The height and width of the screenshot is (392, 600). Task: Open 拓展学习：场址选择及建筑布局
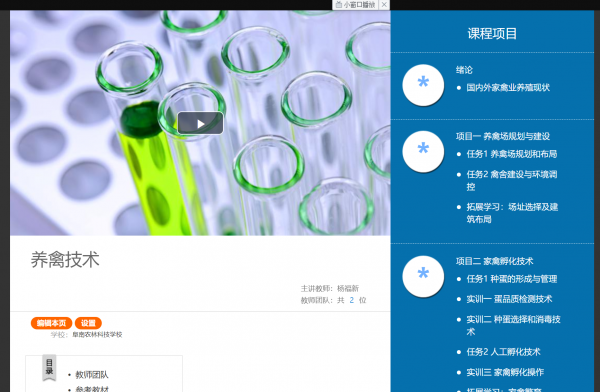(512, 213)
